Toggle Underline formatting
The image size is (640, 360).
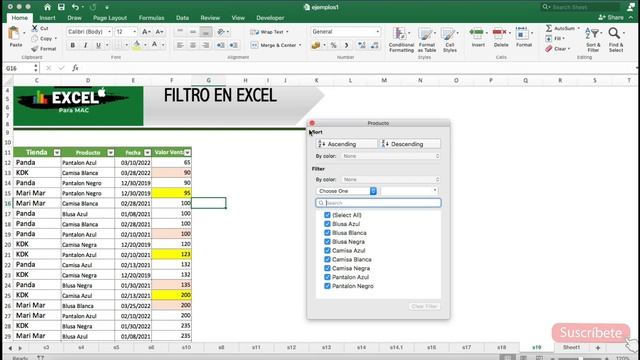(98, 45)
